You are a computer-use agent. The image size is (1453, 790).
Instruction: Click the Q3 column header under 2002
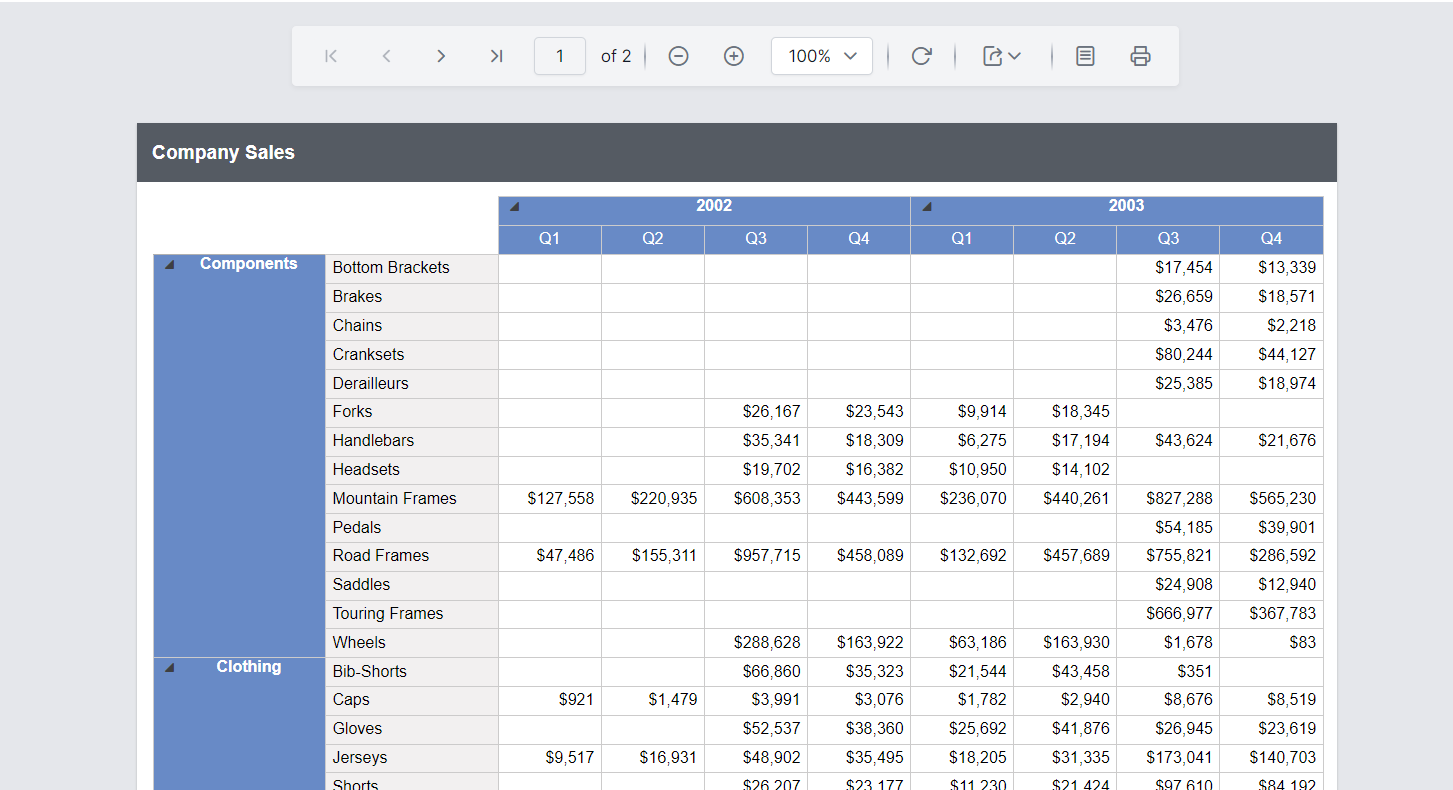[x=756, y=239]
